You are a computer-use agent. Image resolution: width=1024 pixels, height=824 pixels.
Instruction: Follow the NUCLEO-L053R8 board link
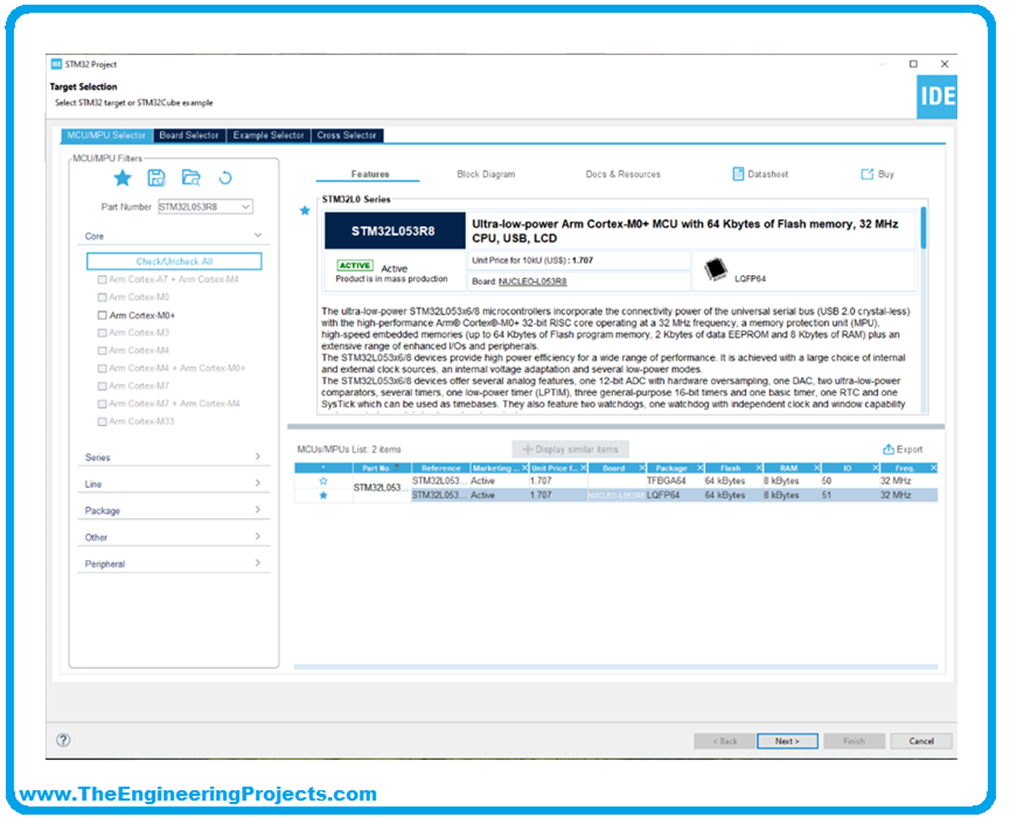pos(532,282)
